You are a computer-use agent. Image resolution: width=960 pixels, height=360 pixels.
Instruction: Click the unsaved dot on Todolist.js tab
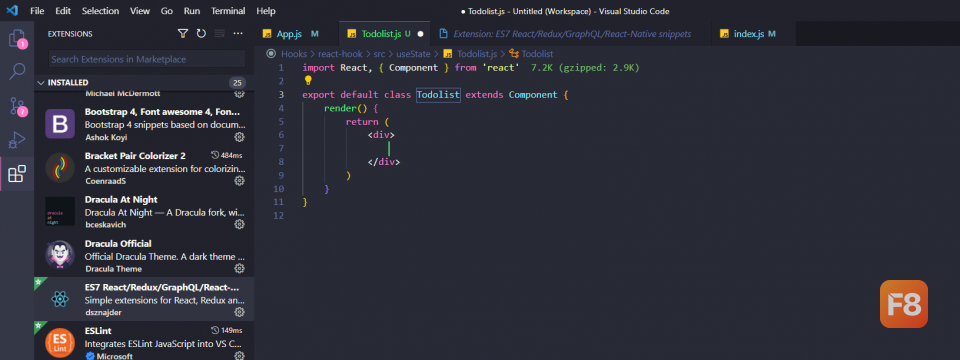tap(421, 34)
